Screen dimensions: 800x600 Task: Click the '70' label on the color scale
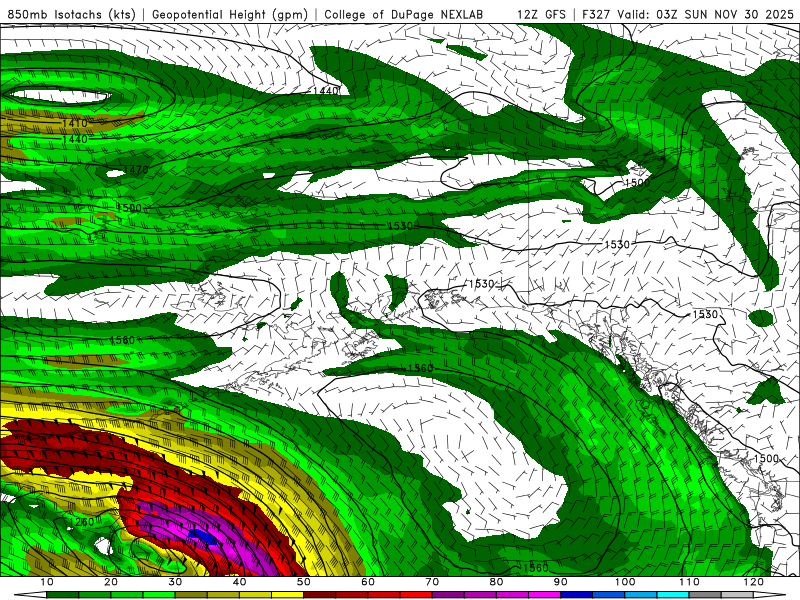432,582
